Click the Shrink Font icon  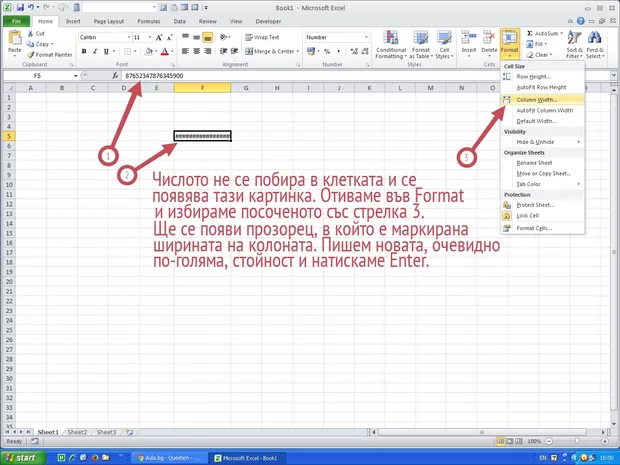tap(170, 38)
